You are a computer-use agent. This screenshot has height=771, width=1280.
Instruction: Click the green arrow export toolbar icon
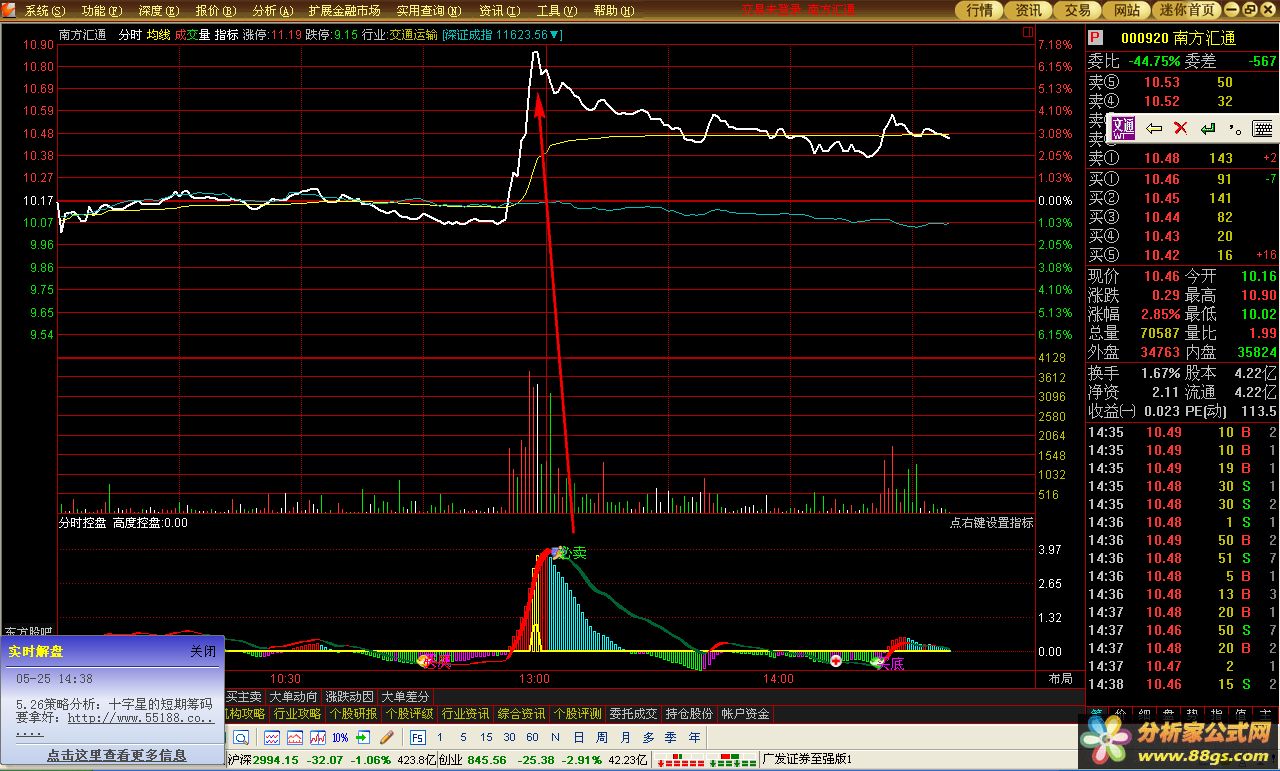click(x=364, y=737)
